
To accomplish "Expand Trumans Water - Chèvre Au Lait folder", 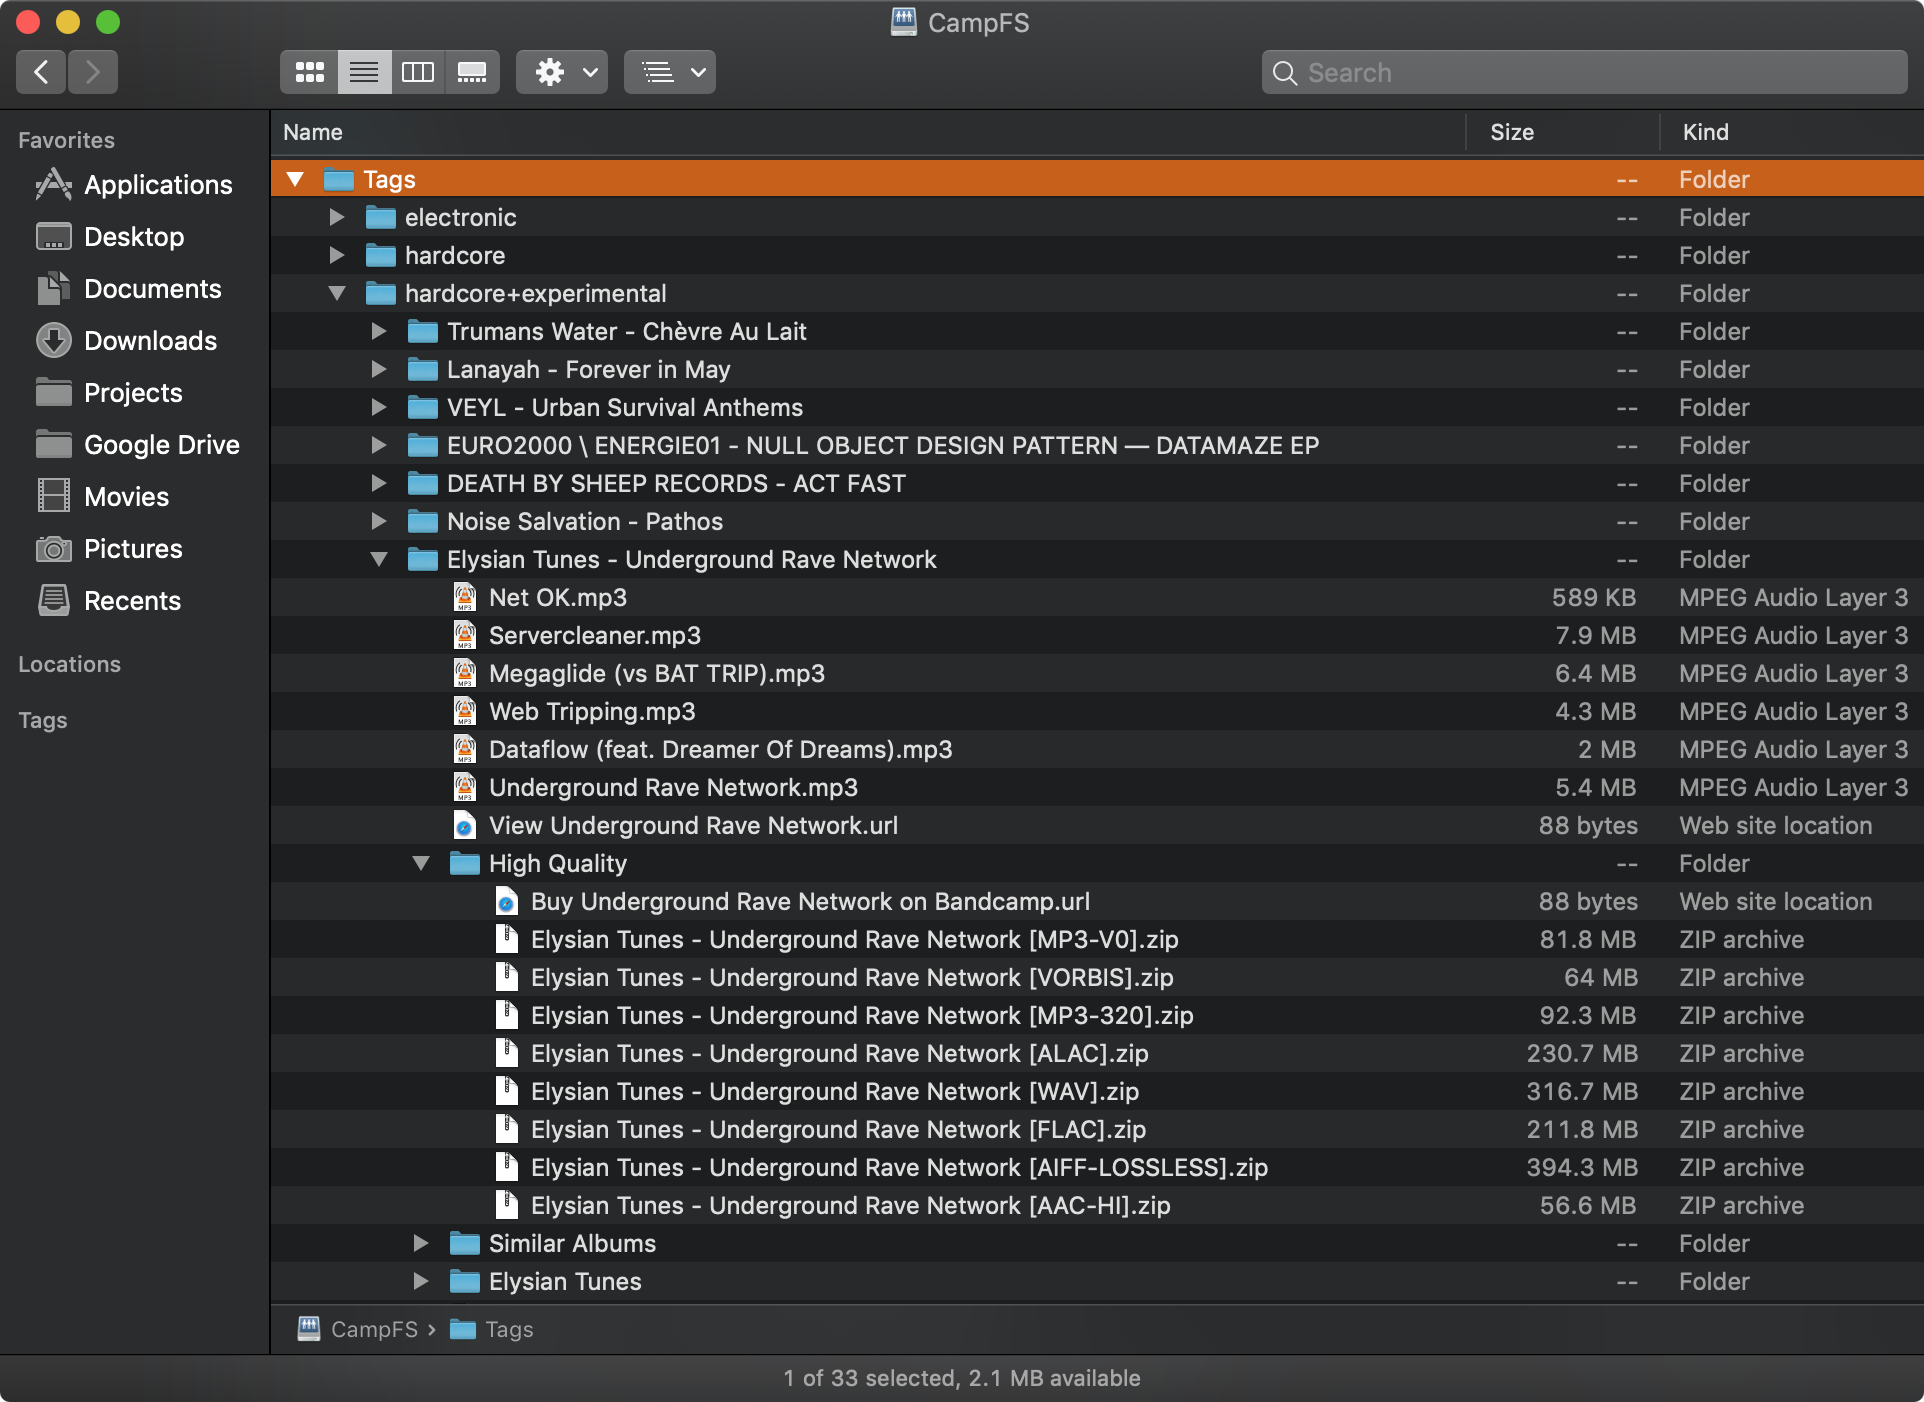I will click(379, 332).
